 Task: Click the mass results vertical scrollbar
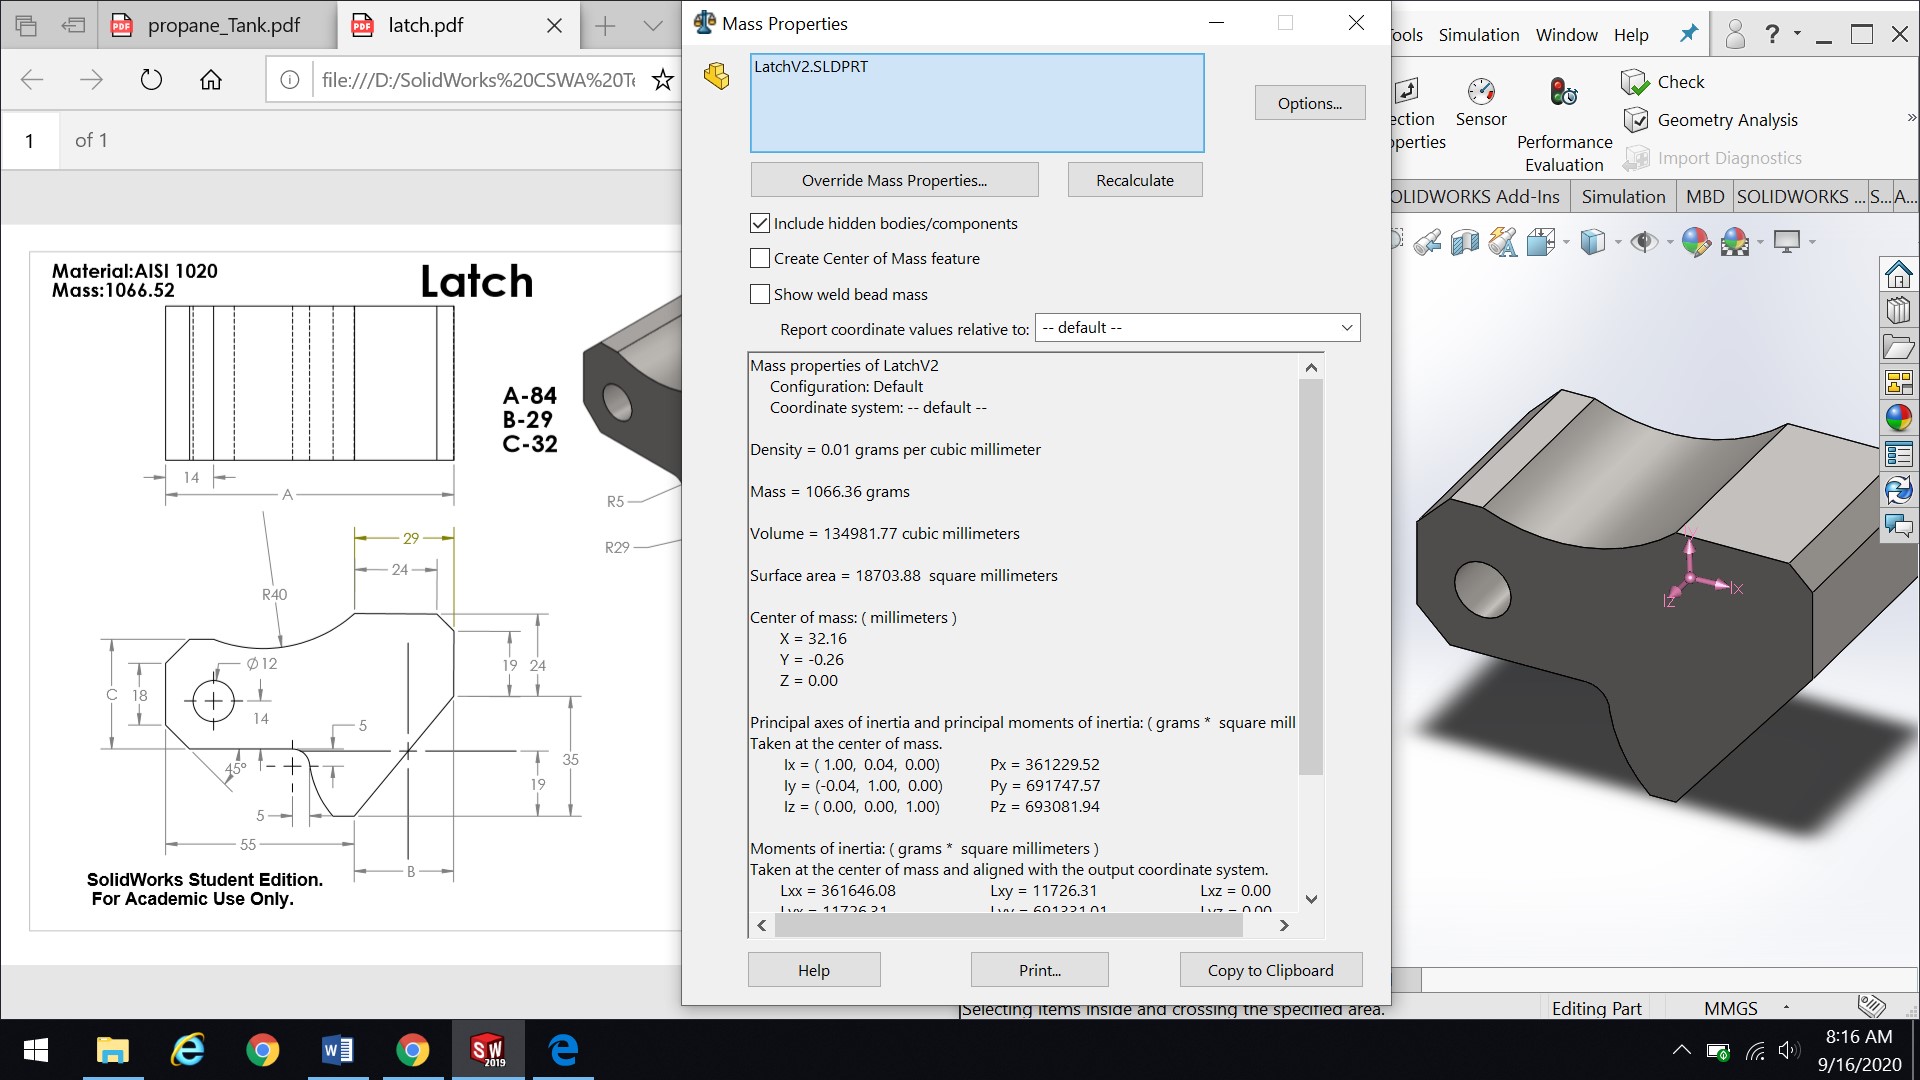click(1311, 632)
